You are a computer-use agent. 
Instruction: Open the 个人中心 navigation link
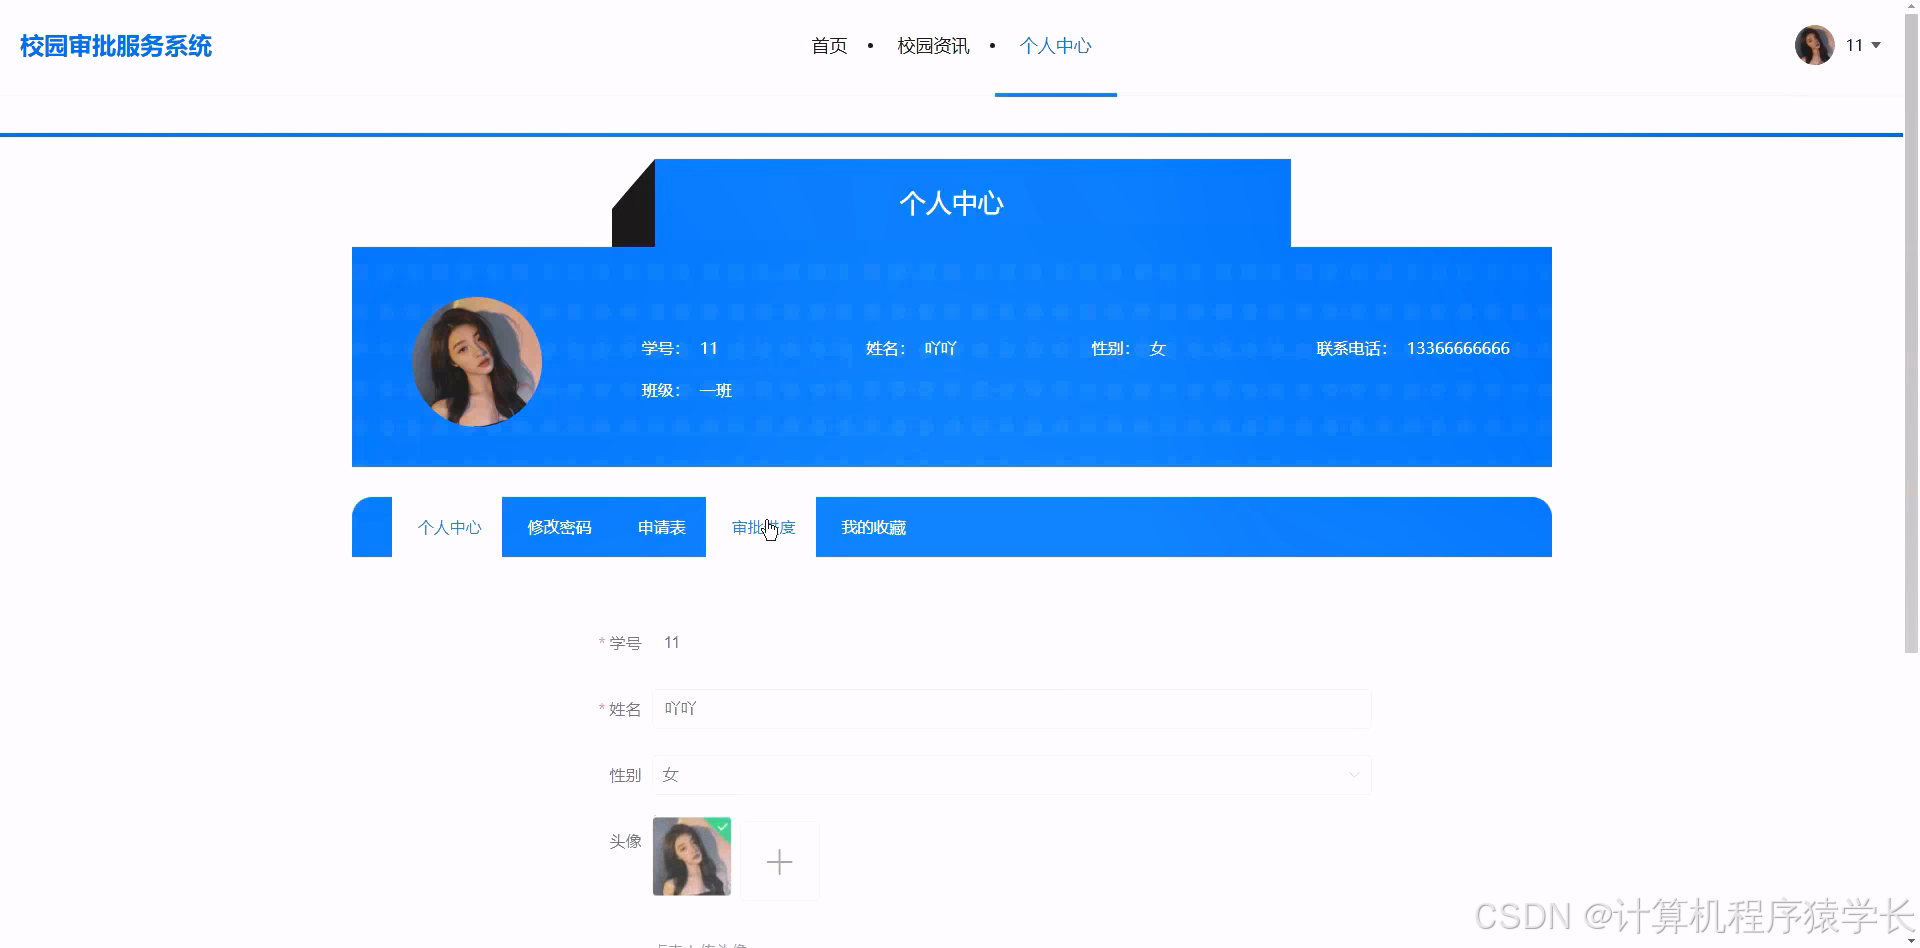1055,45
